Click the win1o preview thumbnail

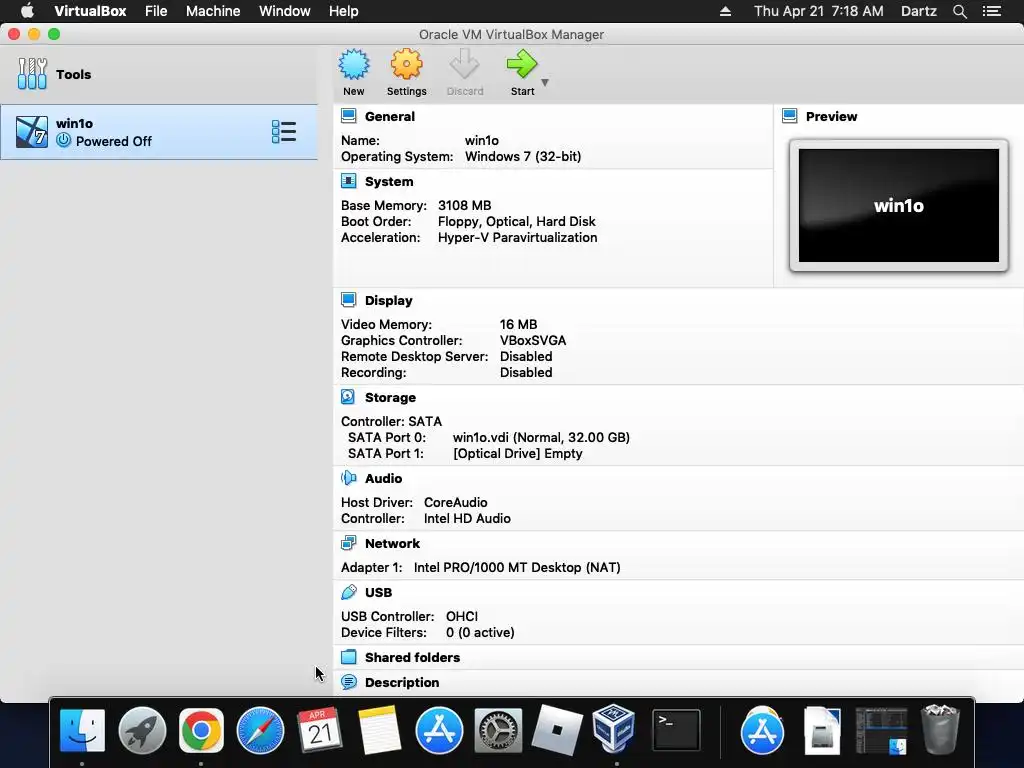[x=899, y=205]
